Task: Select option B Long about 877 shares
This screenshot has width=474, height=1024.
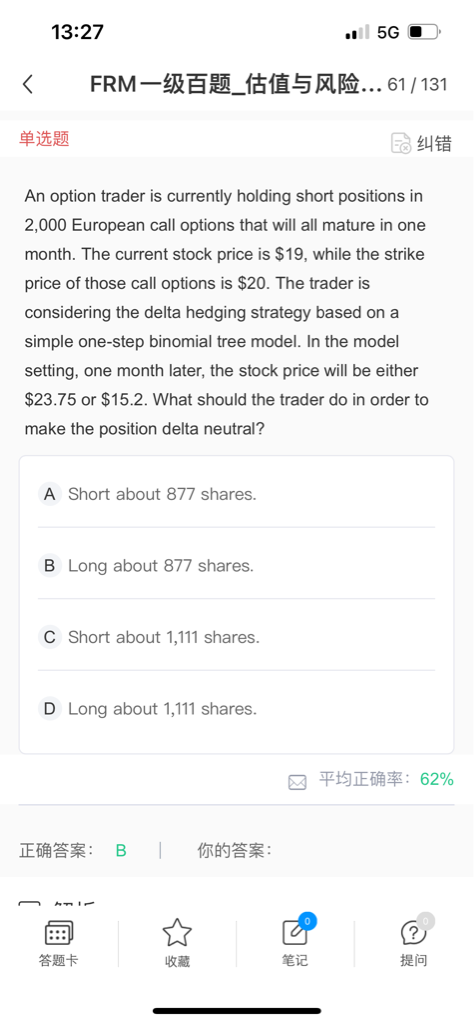Action: [x=236, y=566]
